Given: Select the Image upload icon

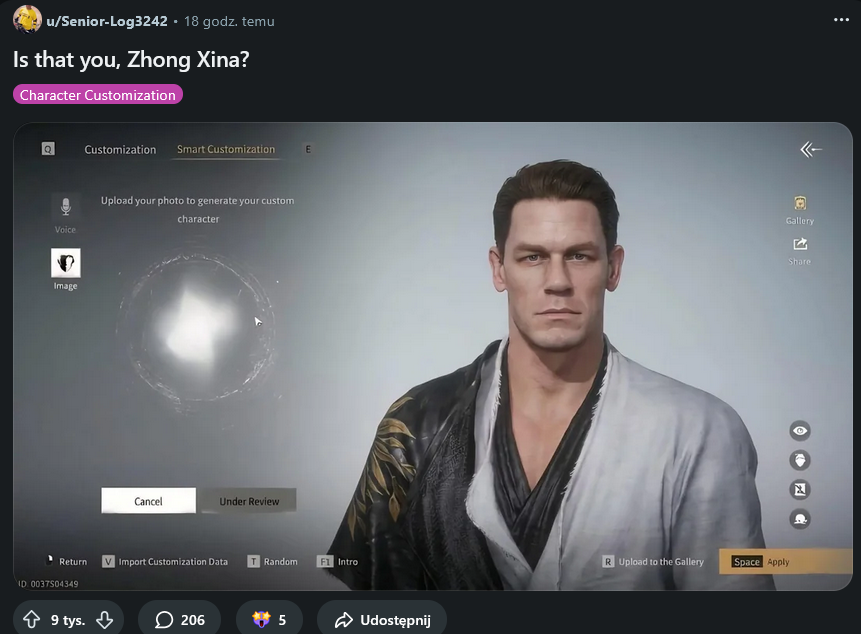Looking at the screenshot, I should pos(66,263).
